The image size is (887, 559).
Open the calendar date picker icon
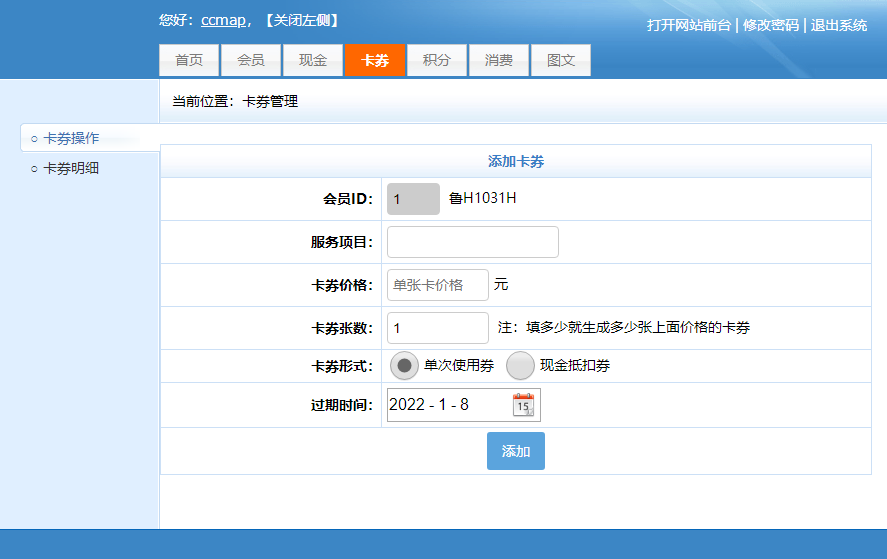(523, 405)
